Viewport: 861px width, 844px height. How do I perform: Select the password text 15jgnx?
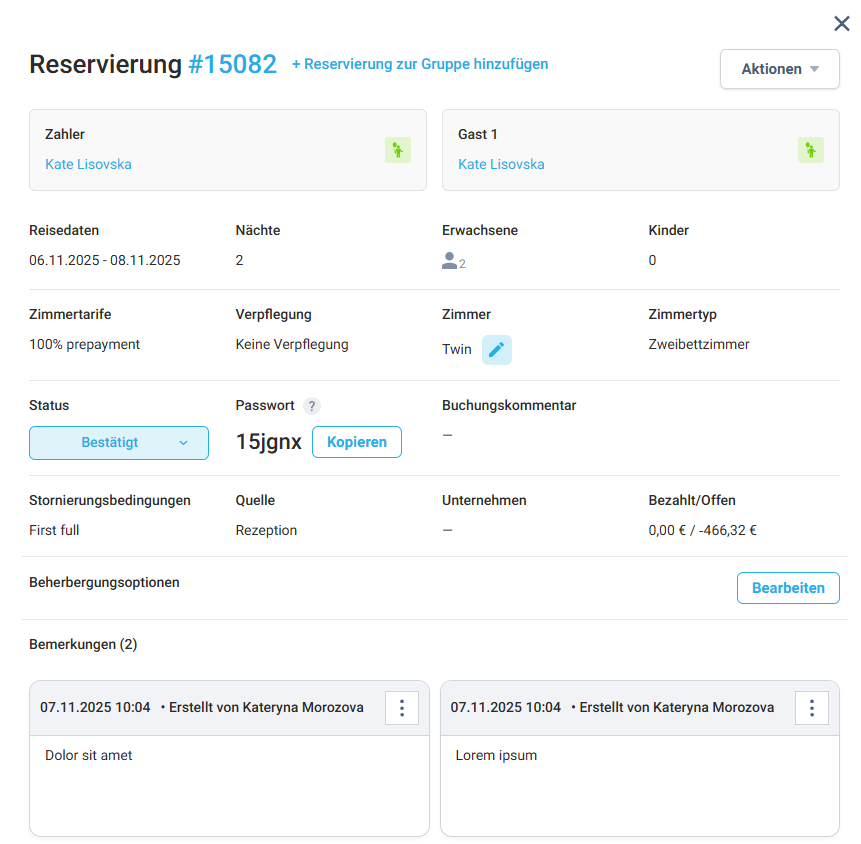click(x=268, y=442)
